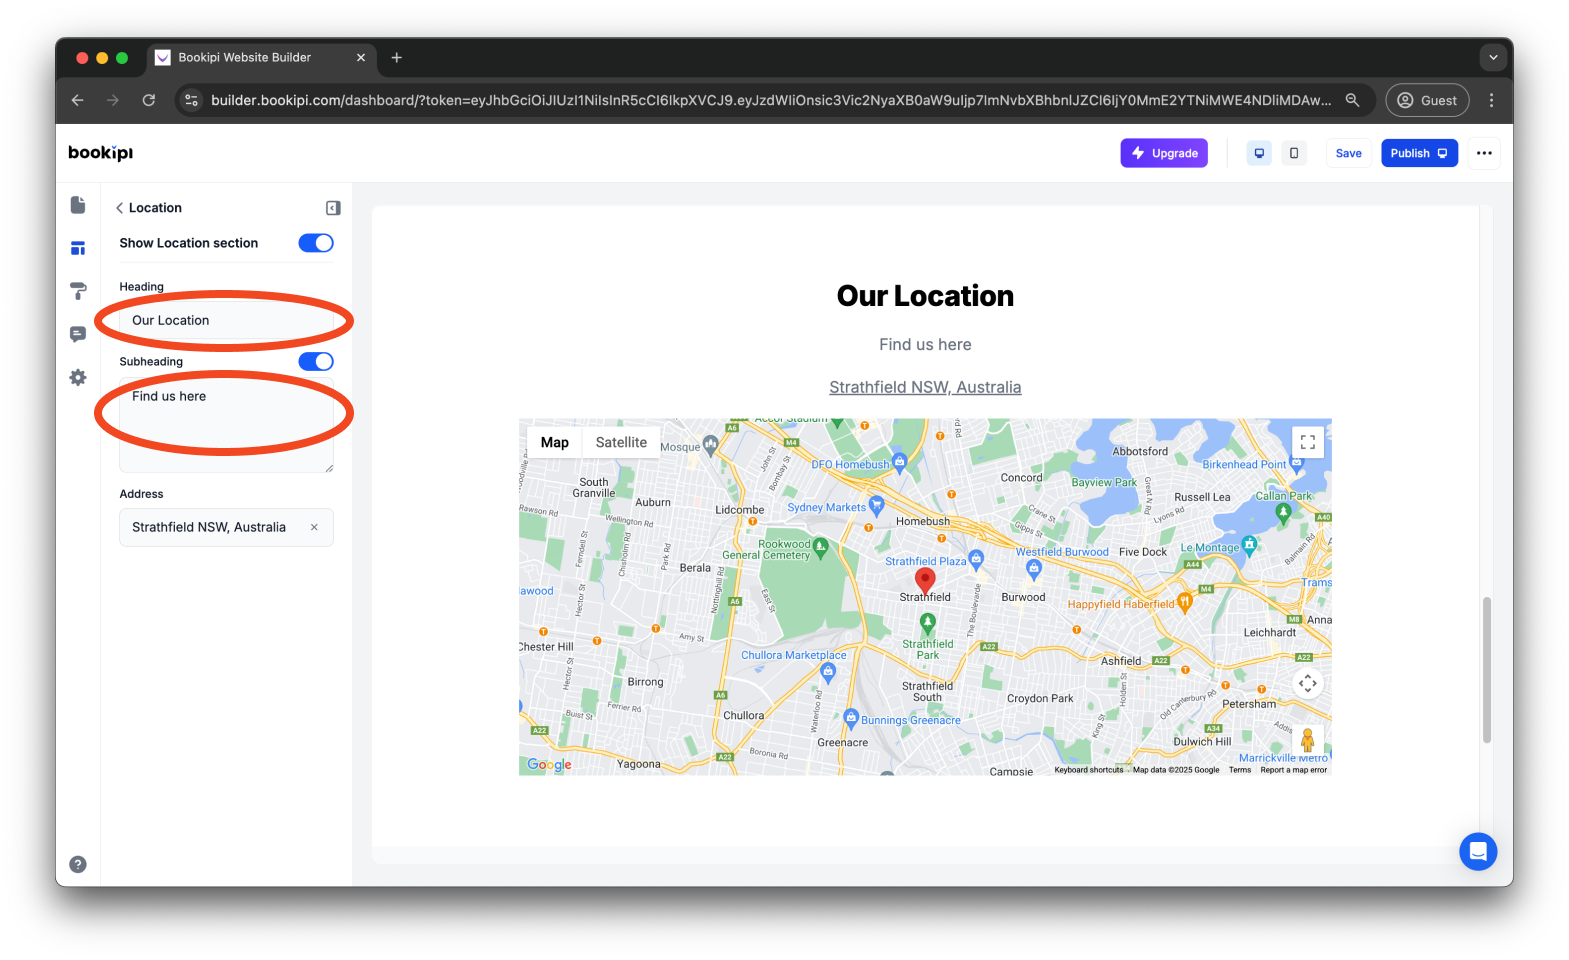Open Chrome three-dot menu
1569x960 pixels.
point(1491,100)
